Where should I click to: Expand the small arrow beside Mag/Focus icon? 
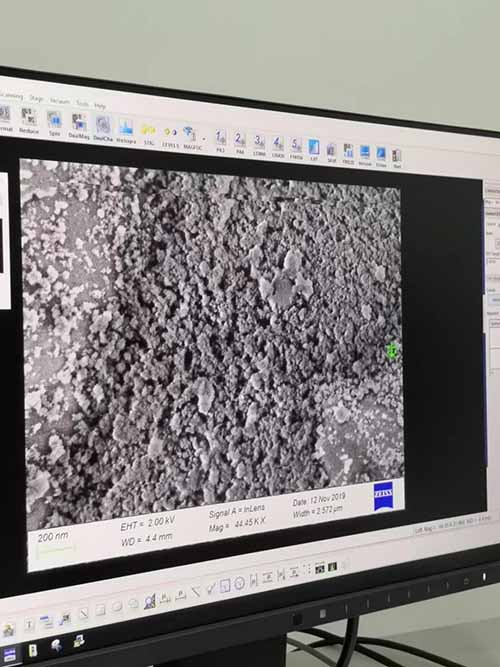coord(204,139)
